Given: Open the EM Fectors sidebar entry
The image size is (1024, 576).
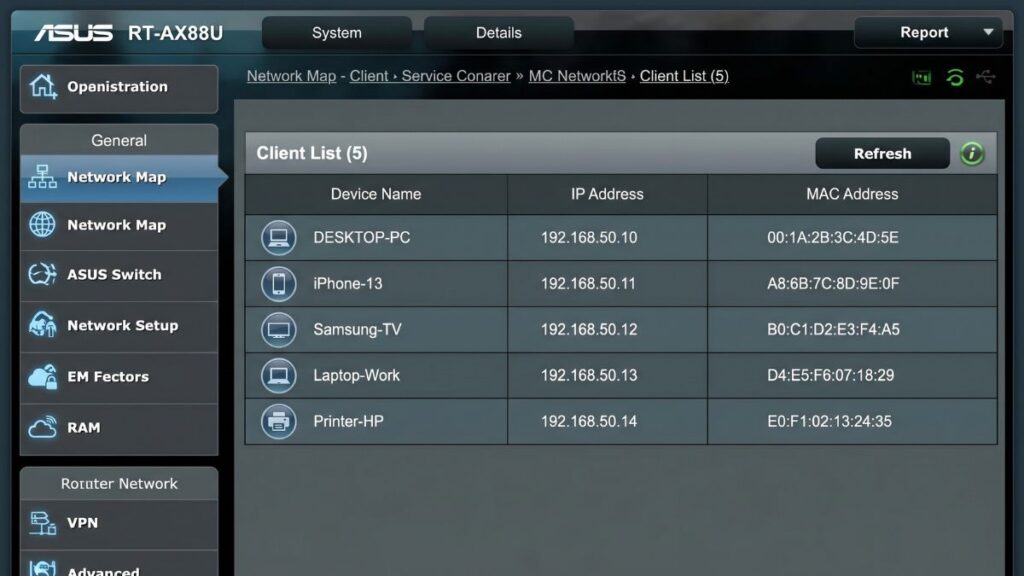Looking at the screenshot, I should point(119,377).
